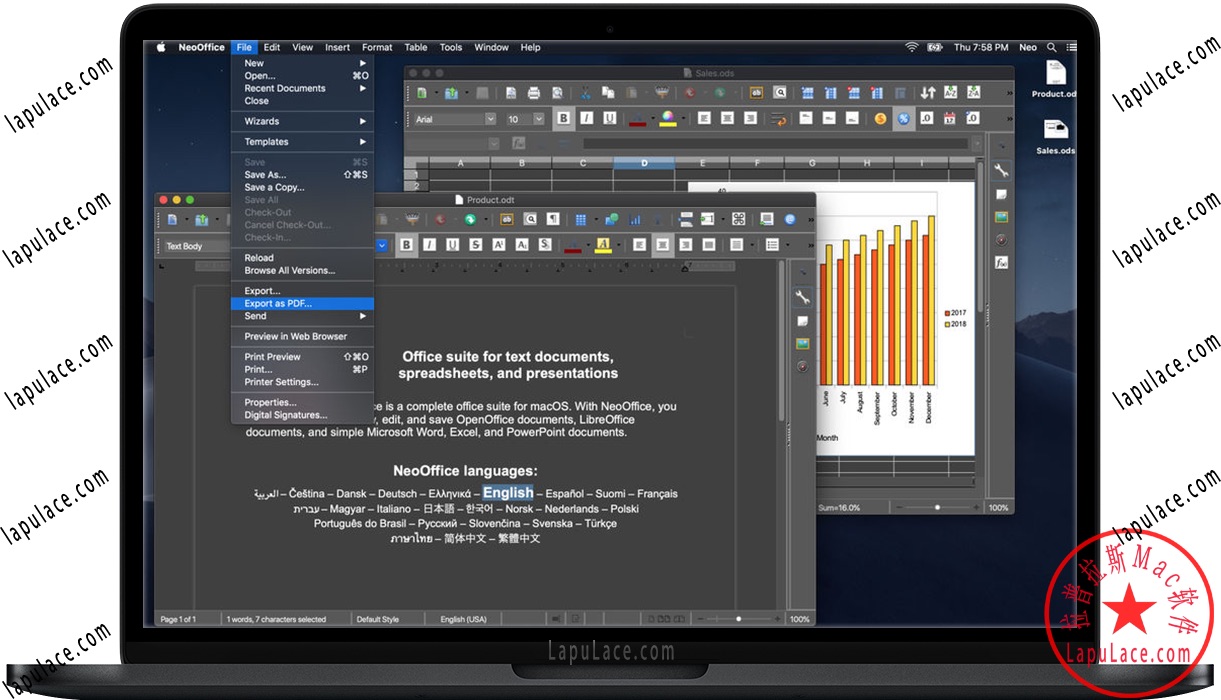Toggle formatting marks display in Writer

551,219
